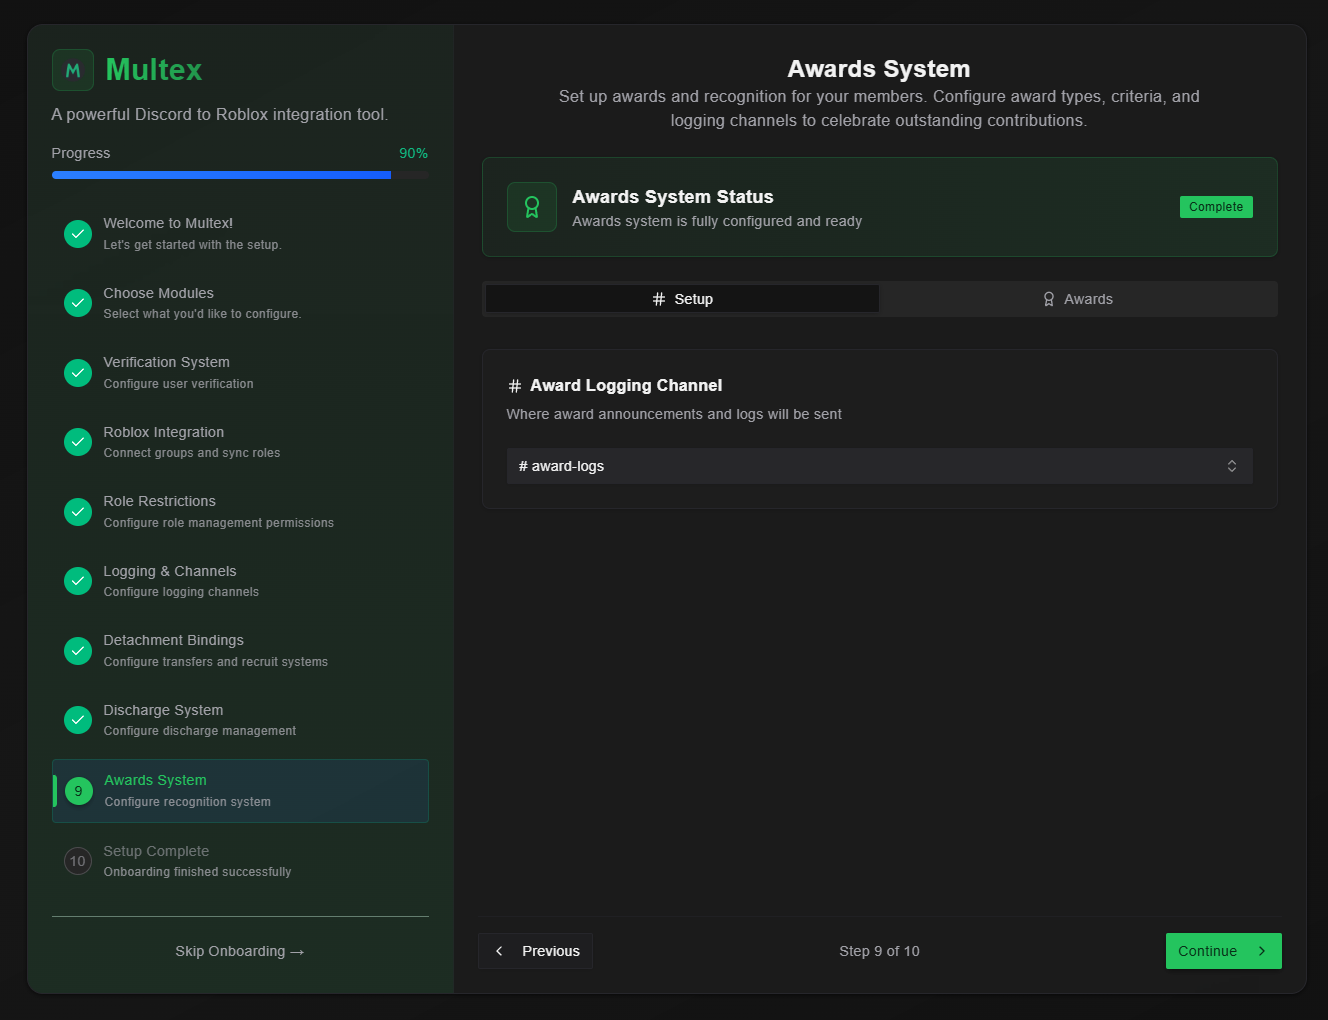Click the Awards System page heading
Image resolution: width=1328 pixels, height=1020 pixels.
point(879,69)
